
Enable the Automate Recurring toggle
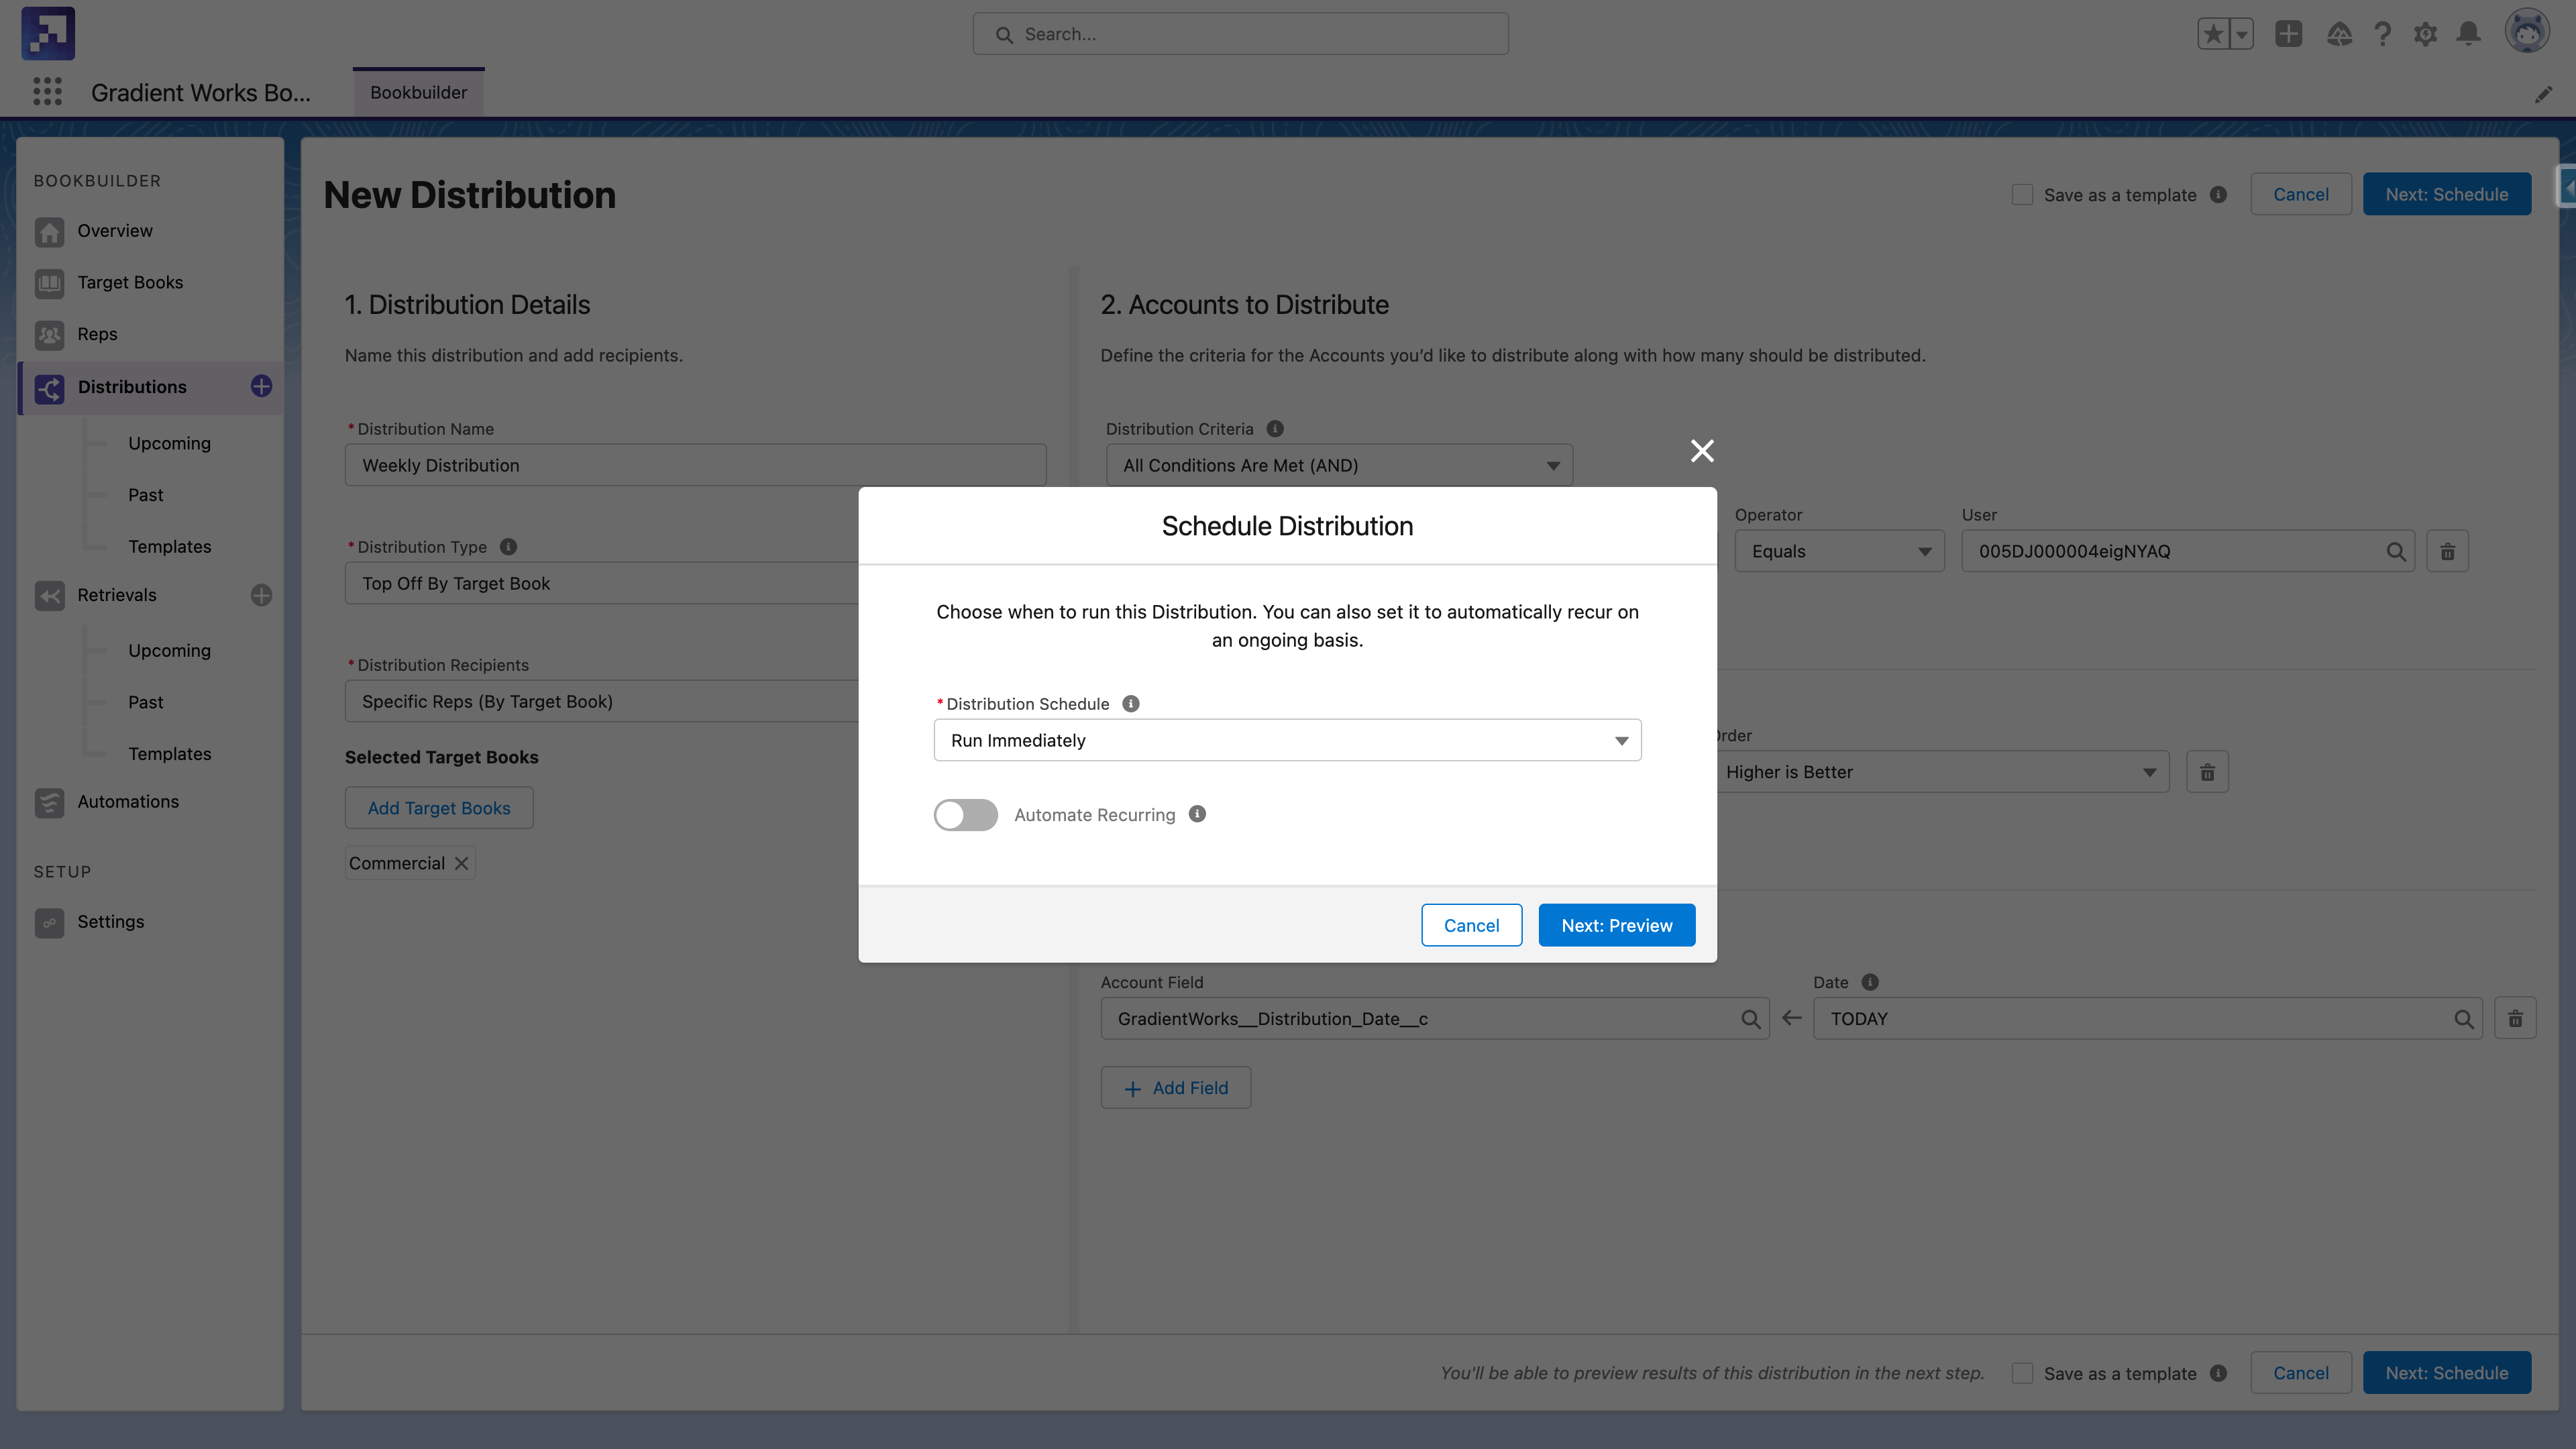pyautogui.click(x=965, y=815)
